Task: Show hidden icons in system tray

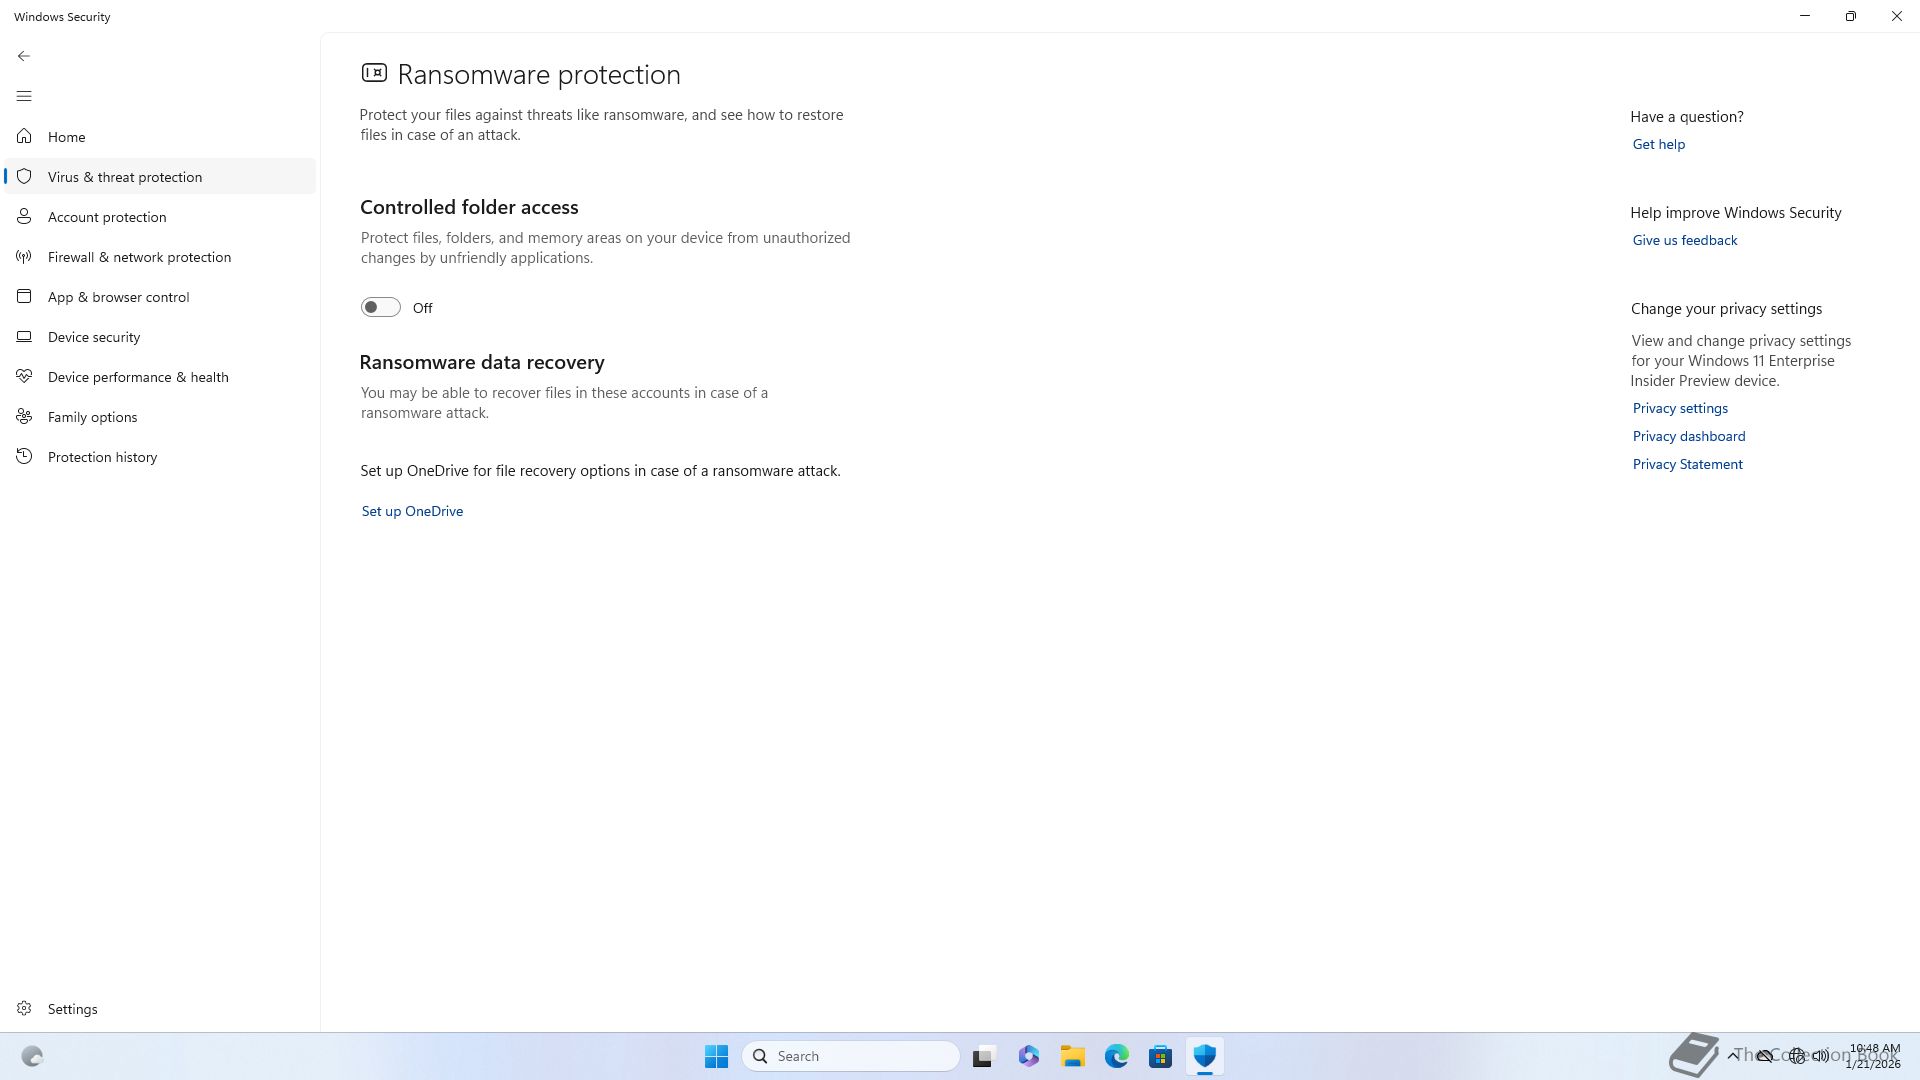Action: 1733,1055
